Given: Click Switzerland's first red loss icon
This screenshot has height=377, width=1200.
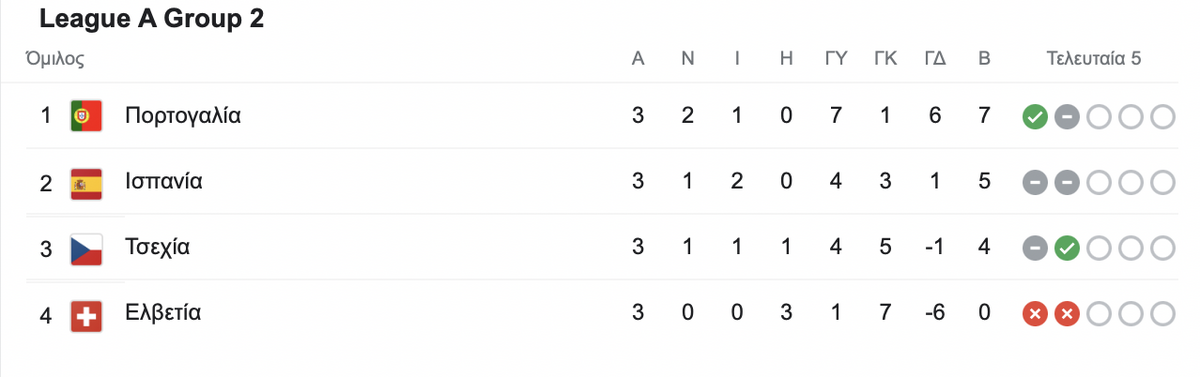Looking at the screenshot, I should click(1034, 315).
